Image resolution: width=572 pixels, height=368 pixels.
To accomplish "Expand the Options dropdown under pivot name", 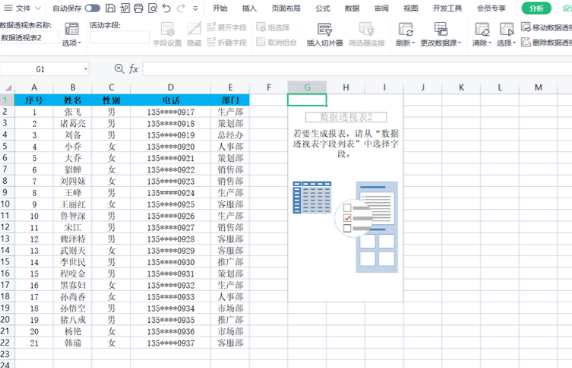I will coord(72,43).
